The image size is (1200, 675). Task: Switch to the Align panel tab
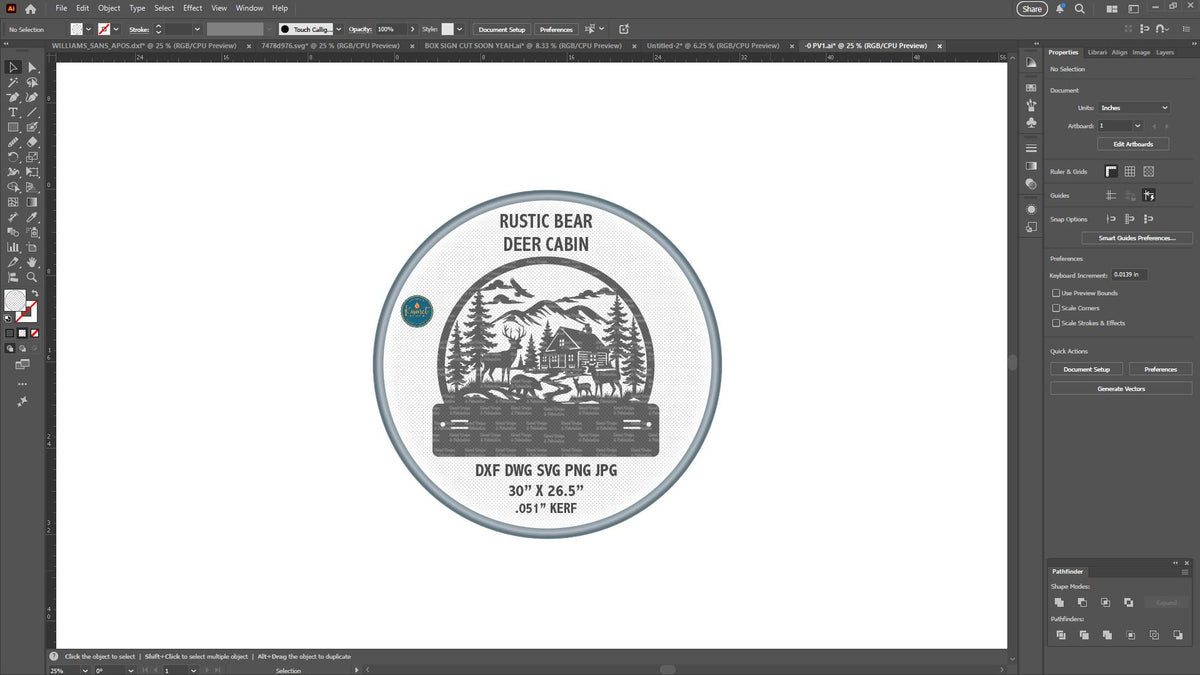point(1119,52)
